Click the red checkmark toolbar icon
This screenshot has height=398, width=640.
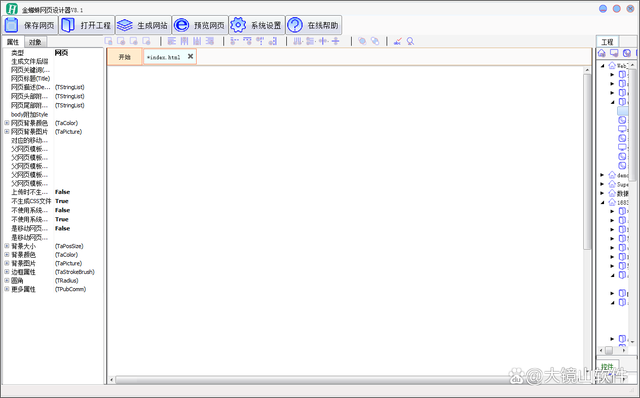398,41
